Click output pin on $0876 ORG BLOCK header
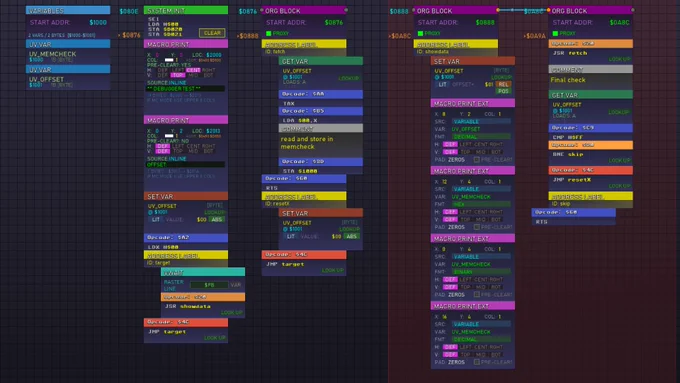Screen dimensions: 680x383 (346, 10)
